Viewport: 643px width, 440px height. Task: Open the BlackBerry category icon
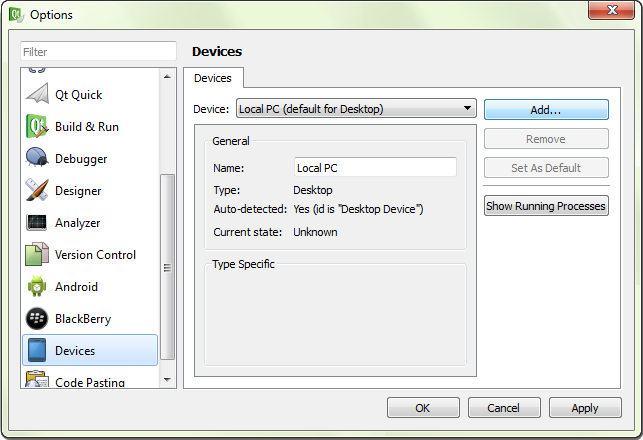point(38,319)
